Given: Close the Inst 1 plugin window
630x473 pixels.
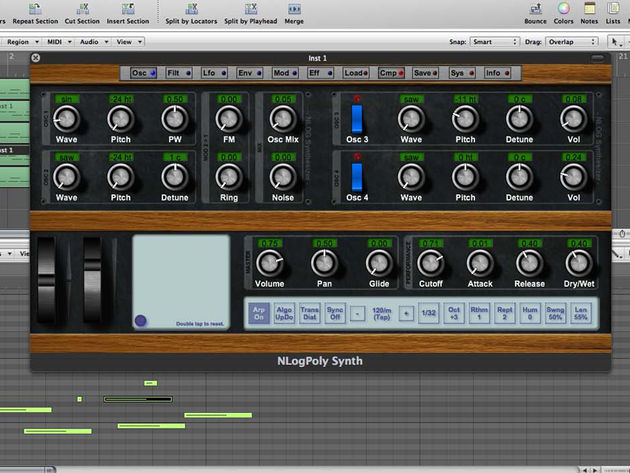Looking at the screenshot, I should tap(35, 58).
